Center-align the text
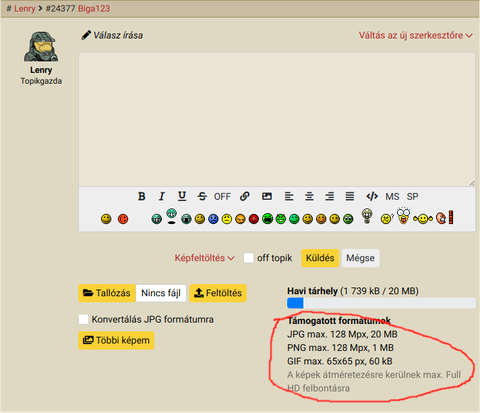Viewport: 480px width, 413px height. click(x=309, y=196)
